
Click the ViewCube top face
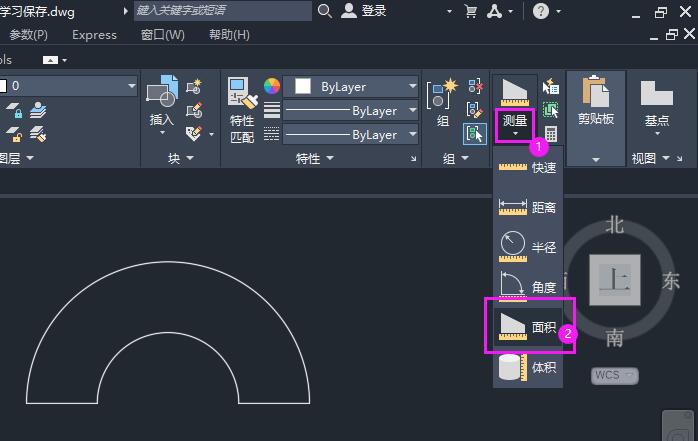(x=615, y=280)
